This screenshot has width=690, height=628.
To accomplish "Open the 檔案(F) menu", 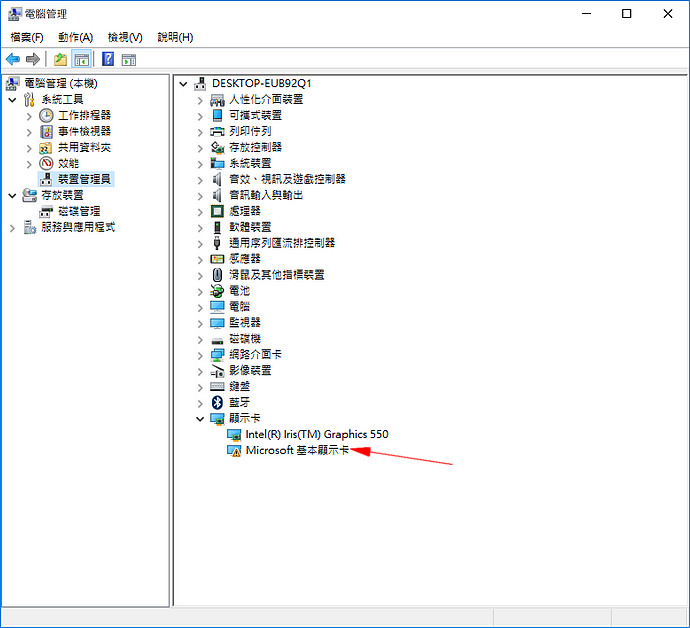I will [27, 37].
